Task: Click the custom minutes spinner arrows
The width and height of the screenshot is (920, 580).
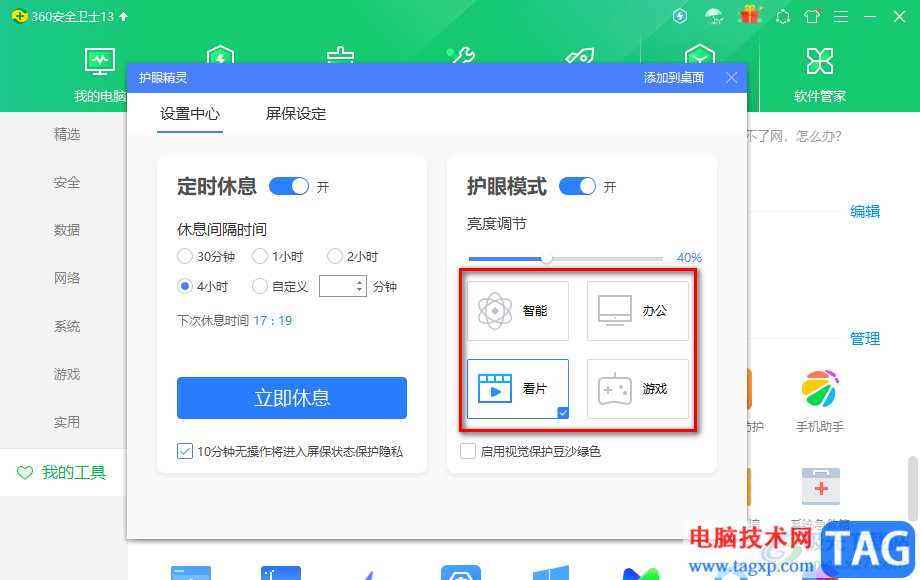Action: pyautogui.click(x=359, y=286)
